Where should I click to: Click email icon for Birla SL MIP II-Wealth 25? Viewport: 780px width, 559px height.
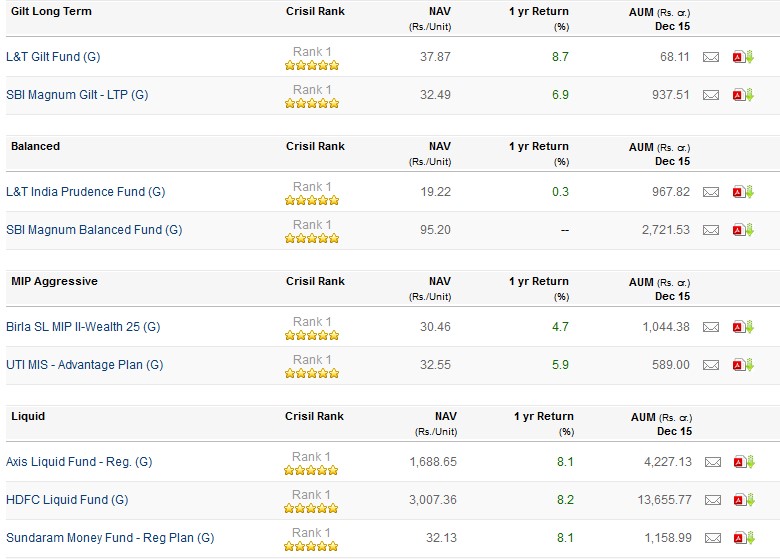710,327
